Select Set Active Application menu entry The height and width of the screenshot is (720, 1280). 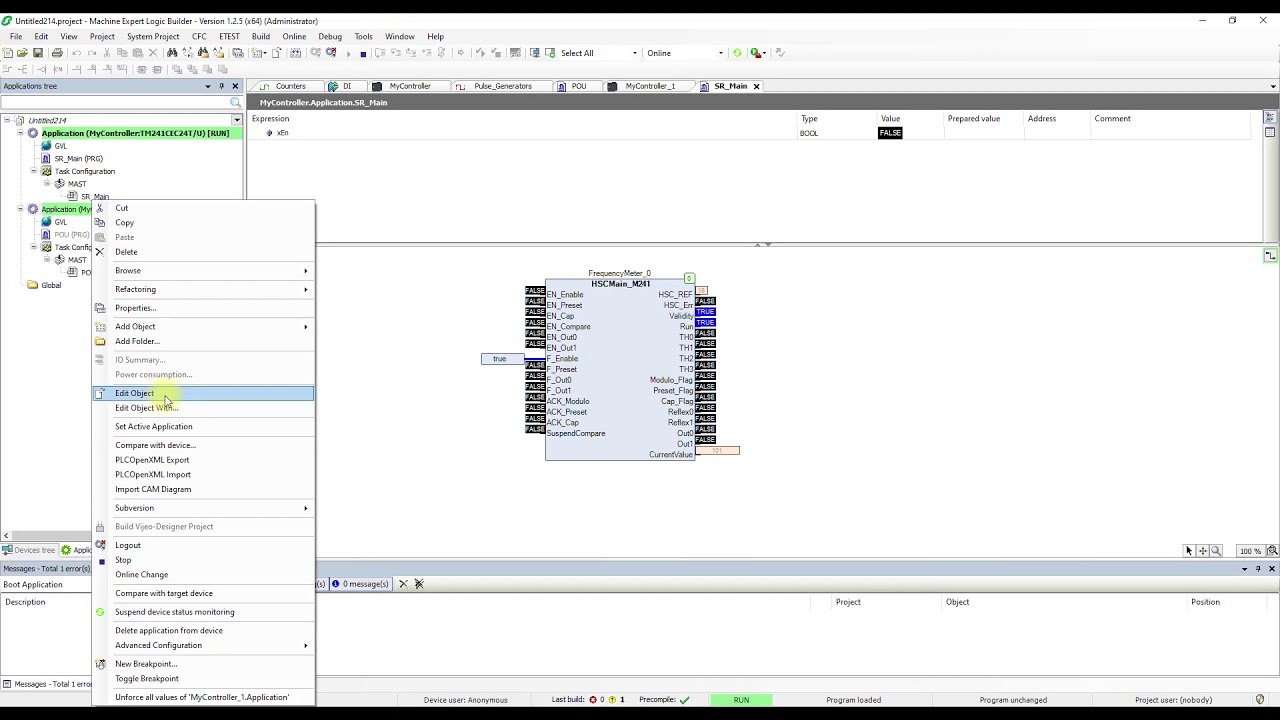[x=204, y=427]
